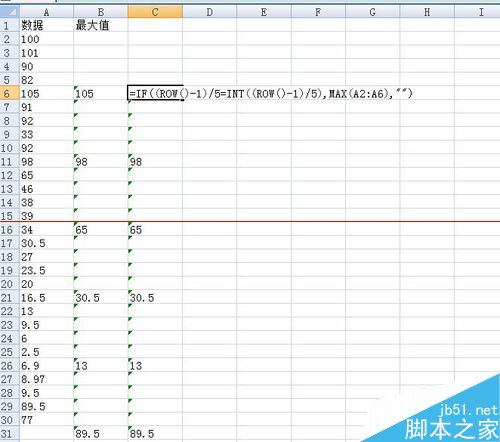Click cell C21 showing 30.5
Screen dimensions: 500x442
pyautogui.click(x=155, y=297)
